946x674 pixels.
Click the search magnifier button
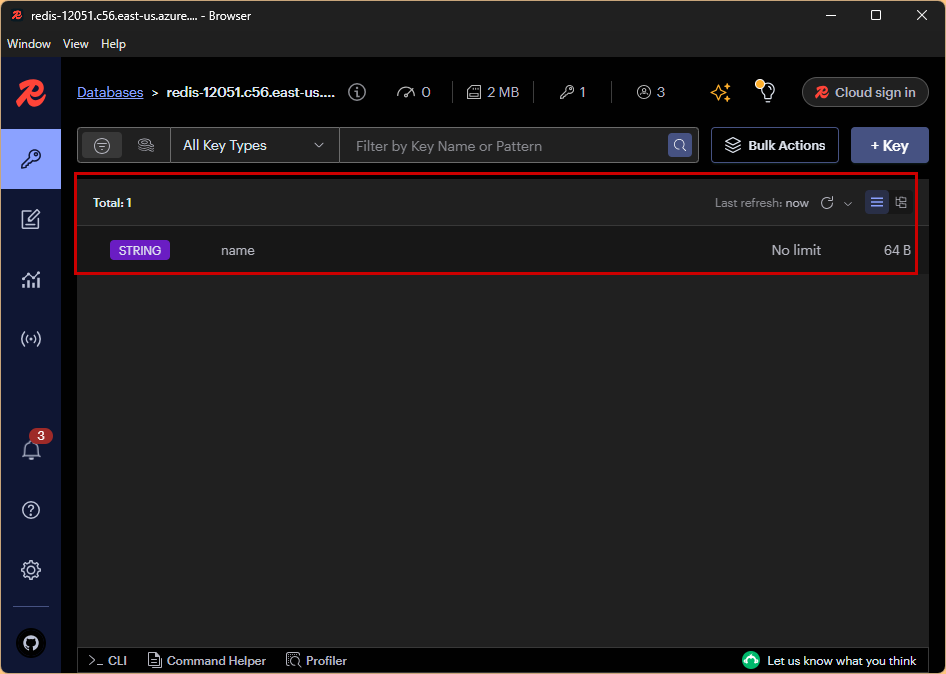680,145
